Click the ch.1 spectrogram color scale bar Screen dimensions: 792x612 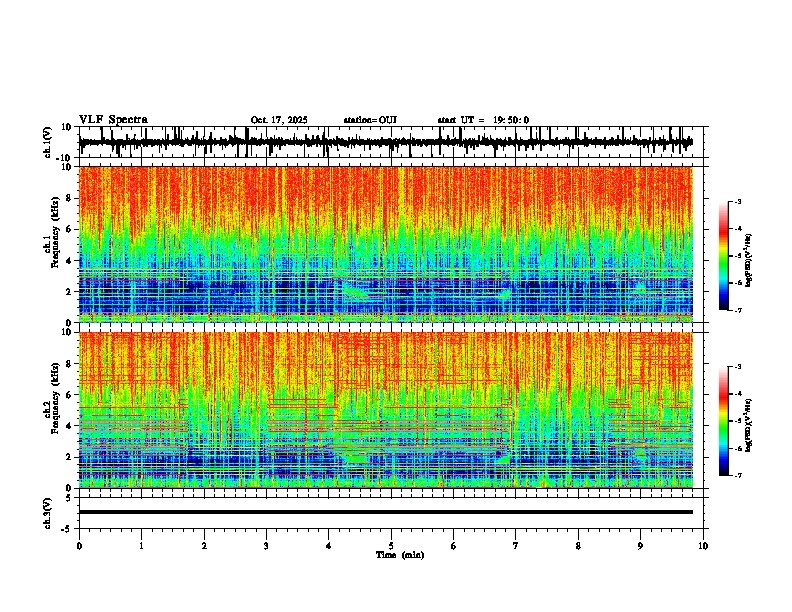coord(724,256)
